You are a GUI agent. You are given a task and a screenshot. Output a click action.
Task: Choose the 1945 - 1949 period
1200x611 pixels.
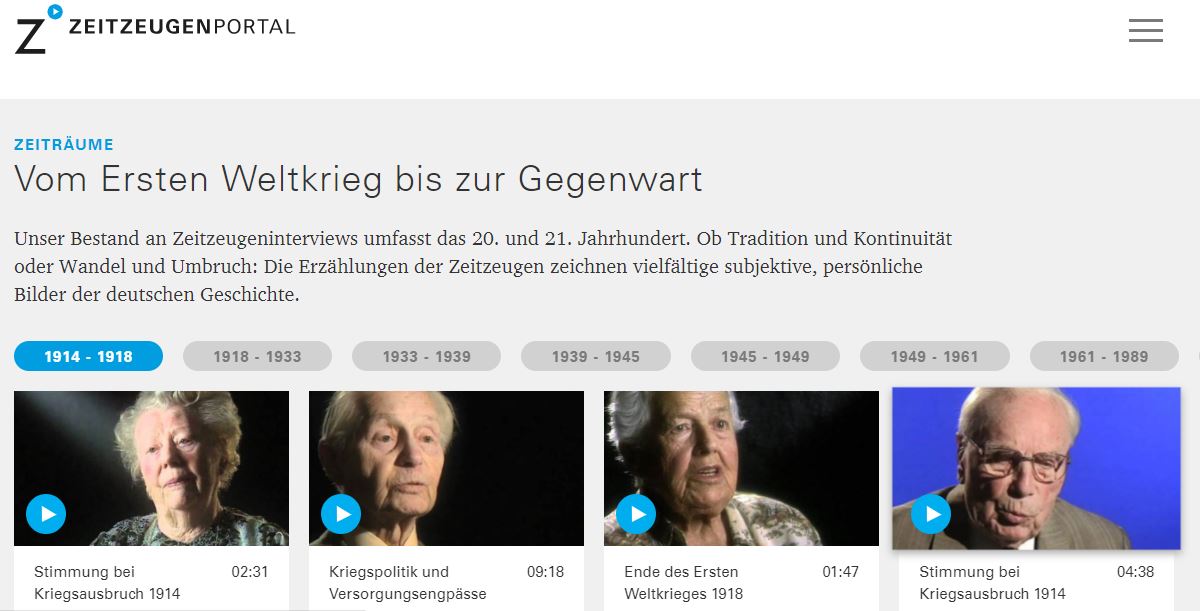pos(765,356)
